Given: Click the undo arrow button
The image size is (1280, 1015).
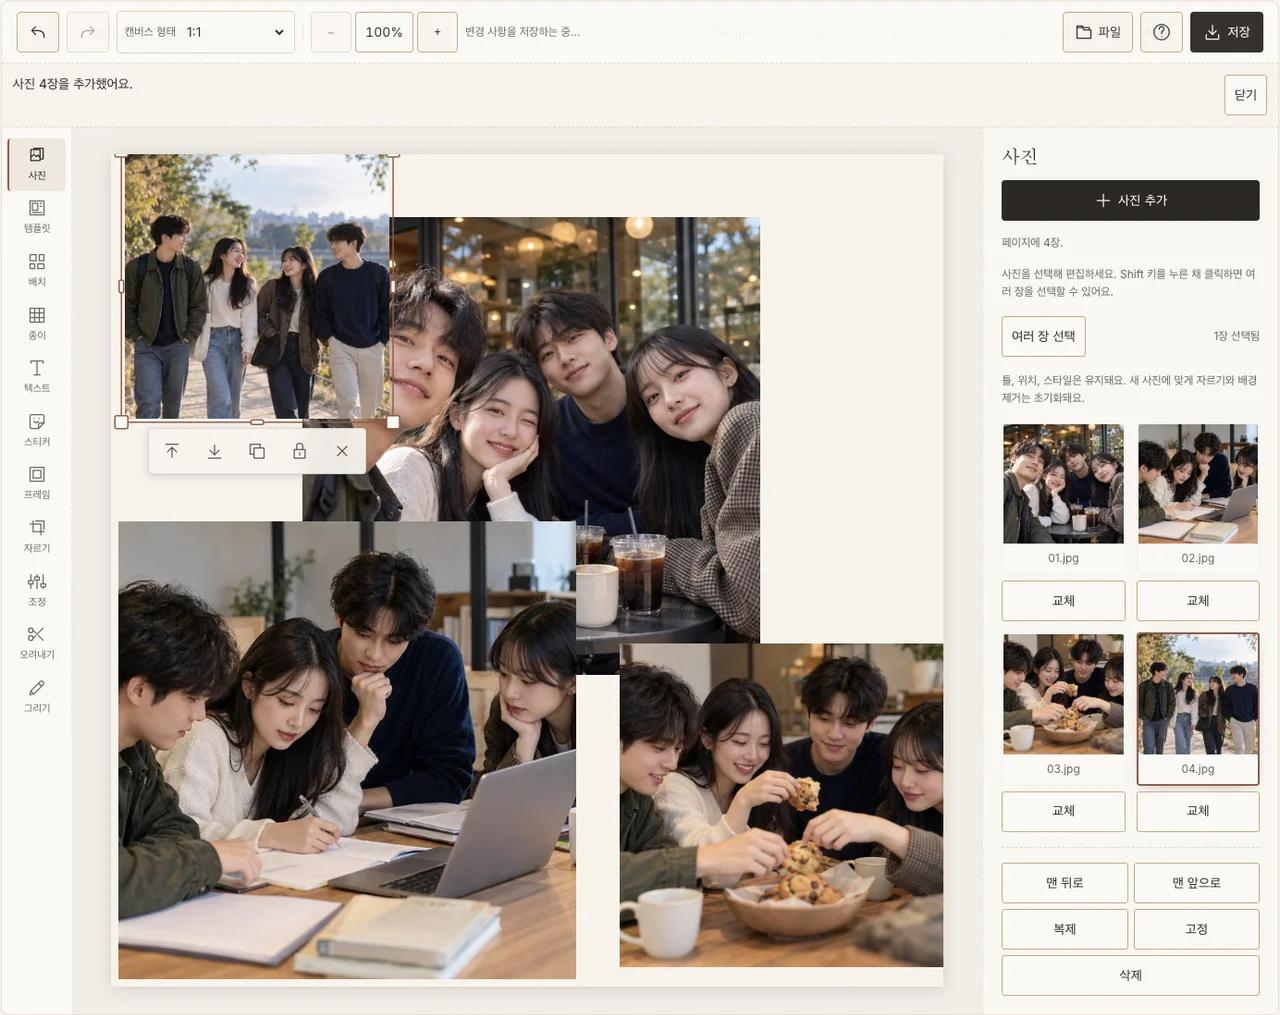Looking at the screenshot, I should tap(38, 32).
